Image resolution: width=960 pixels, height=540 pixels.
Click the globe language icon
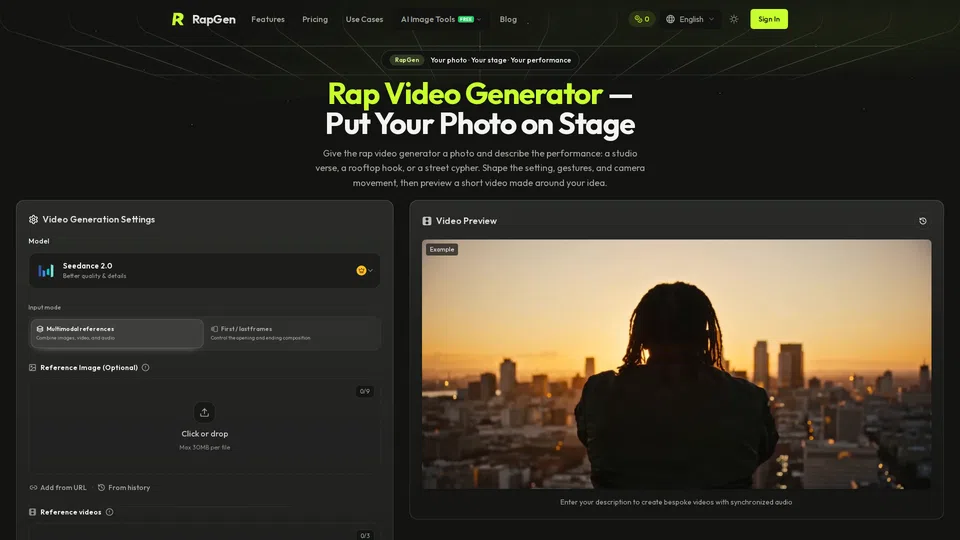click(x=670, y=19)
